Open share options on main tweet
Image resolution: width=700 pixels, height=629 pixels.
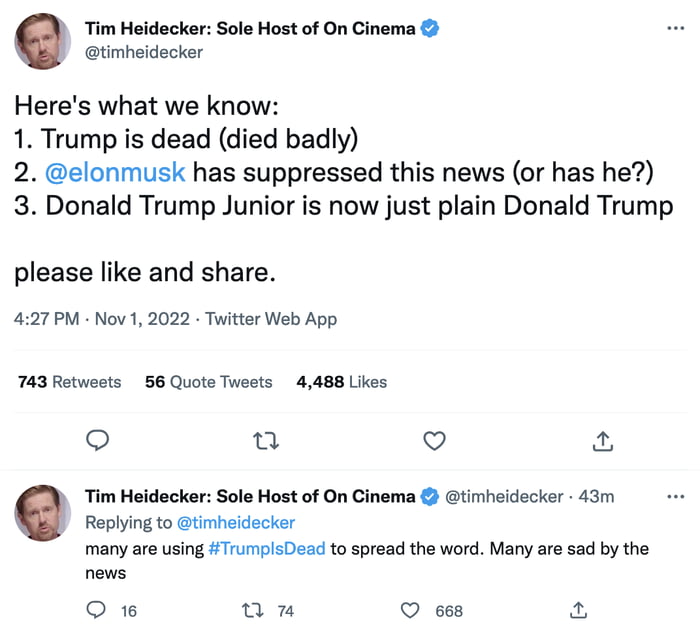click(x=603, y=441)
